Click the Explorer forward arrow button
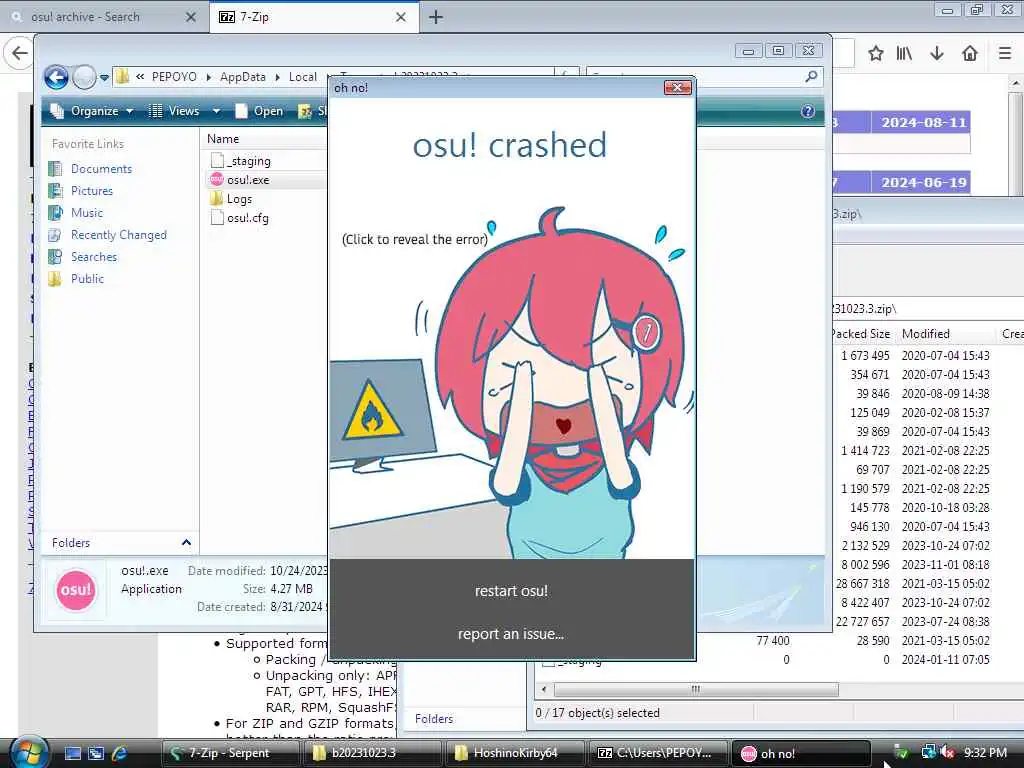The image size is (1024, 768). [x=84, y=78]
